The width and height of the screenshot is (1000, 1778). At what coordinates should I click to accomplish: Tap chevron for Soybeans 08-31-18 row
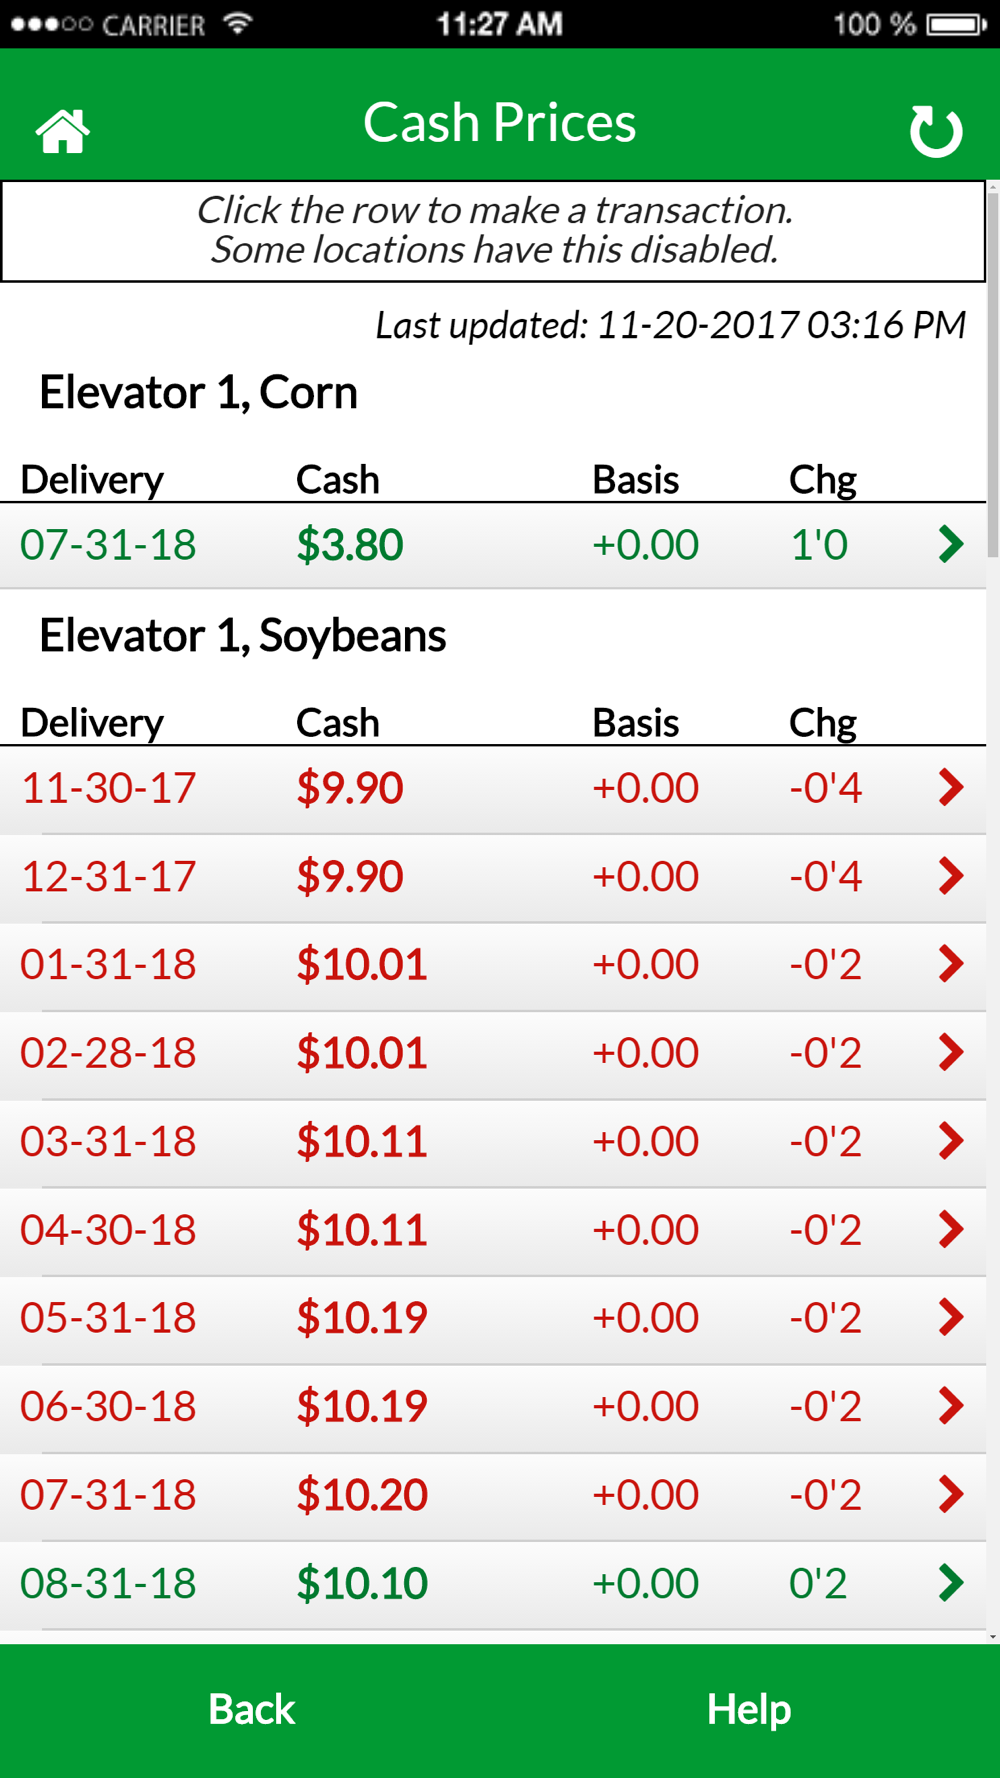(x=950, y=1583)
